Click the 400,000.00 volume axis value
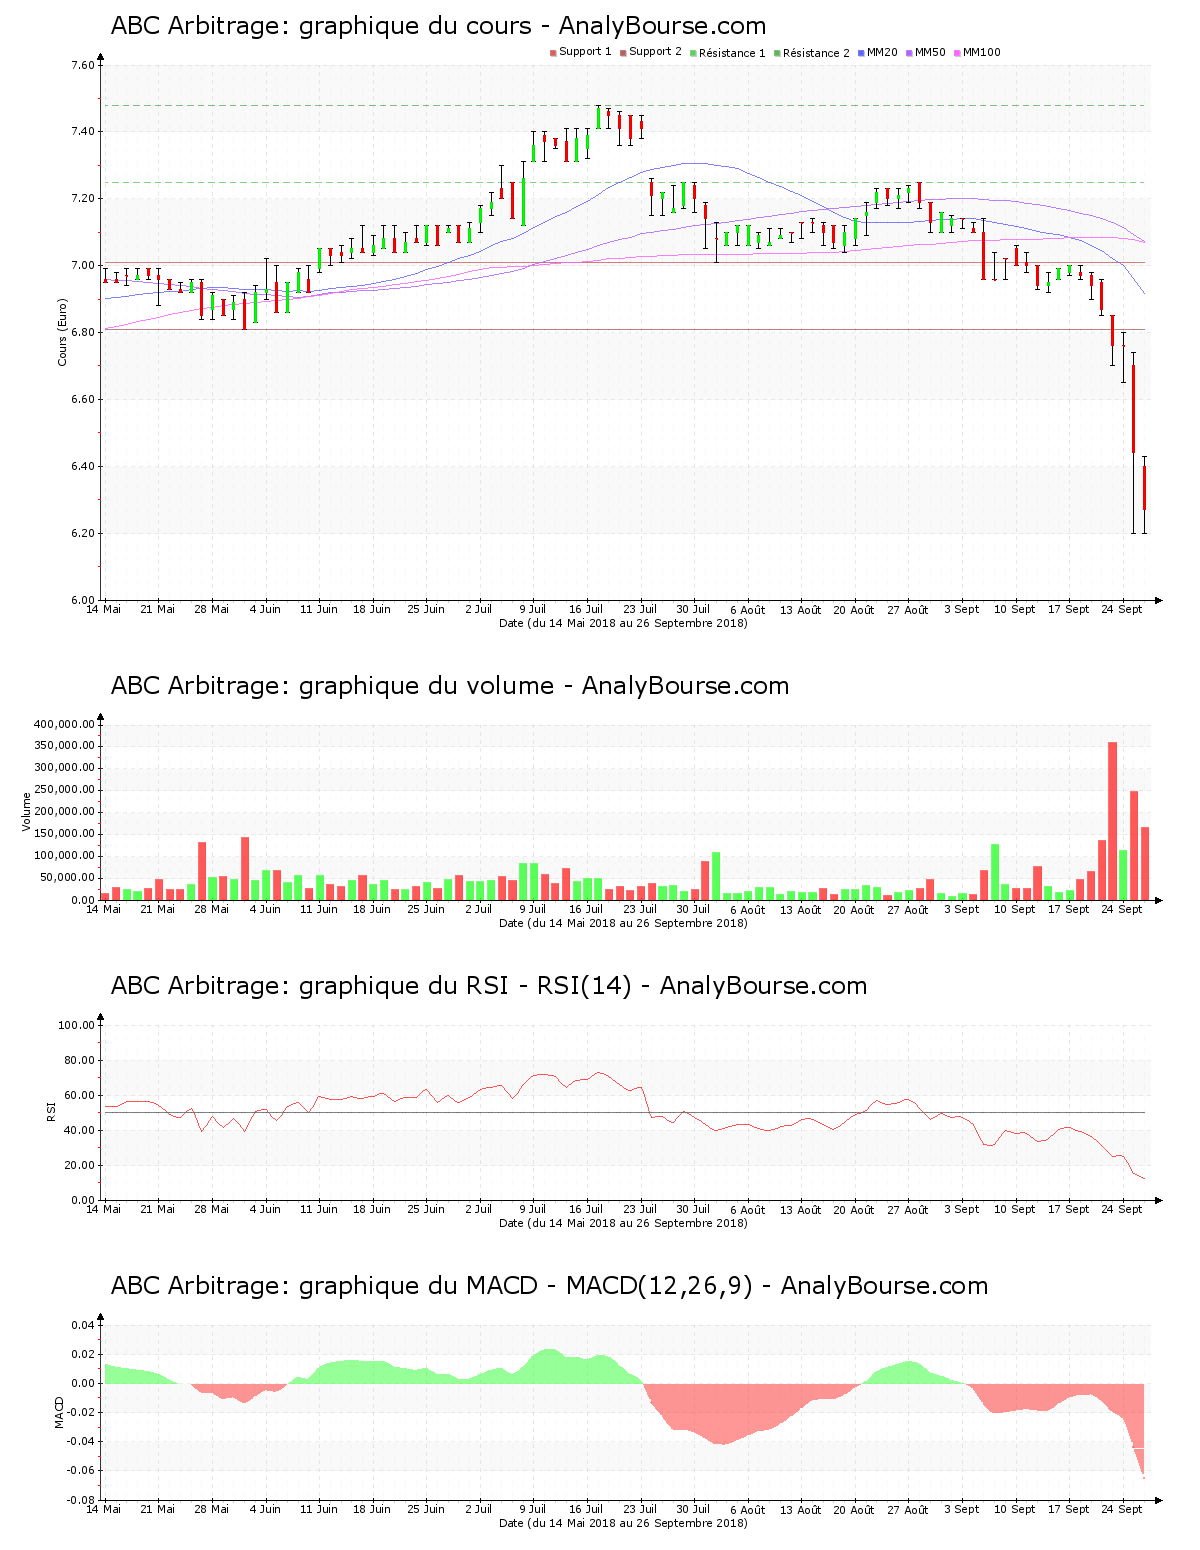The width and height of the screenshot is (1200, 1550). (64, 724)
